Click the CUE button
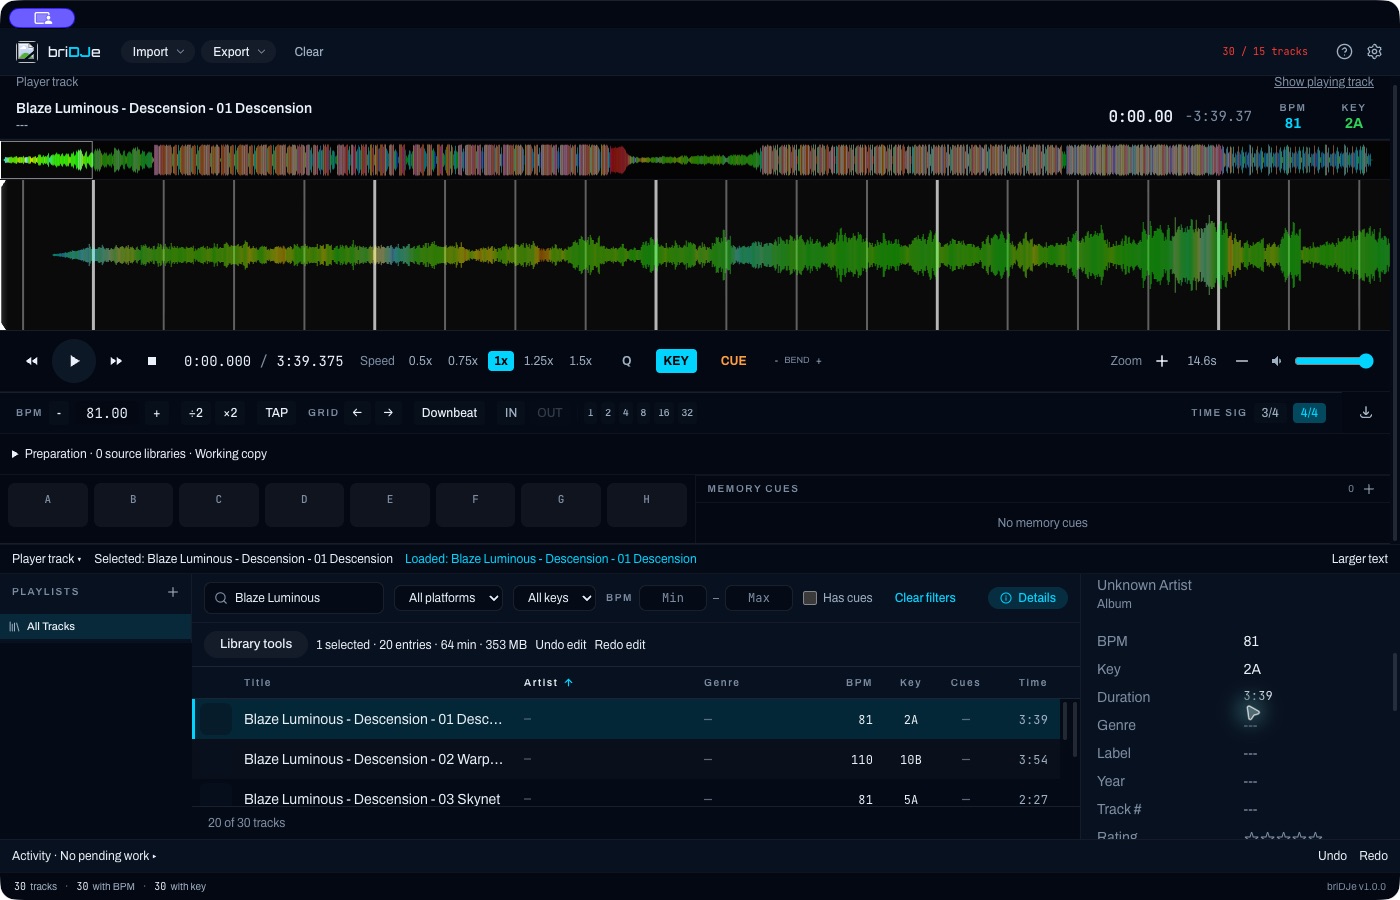 pyautogui.click(x=733, y=361)
